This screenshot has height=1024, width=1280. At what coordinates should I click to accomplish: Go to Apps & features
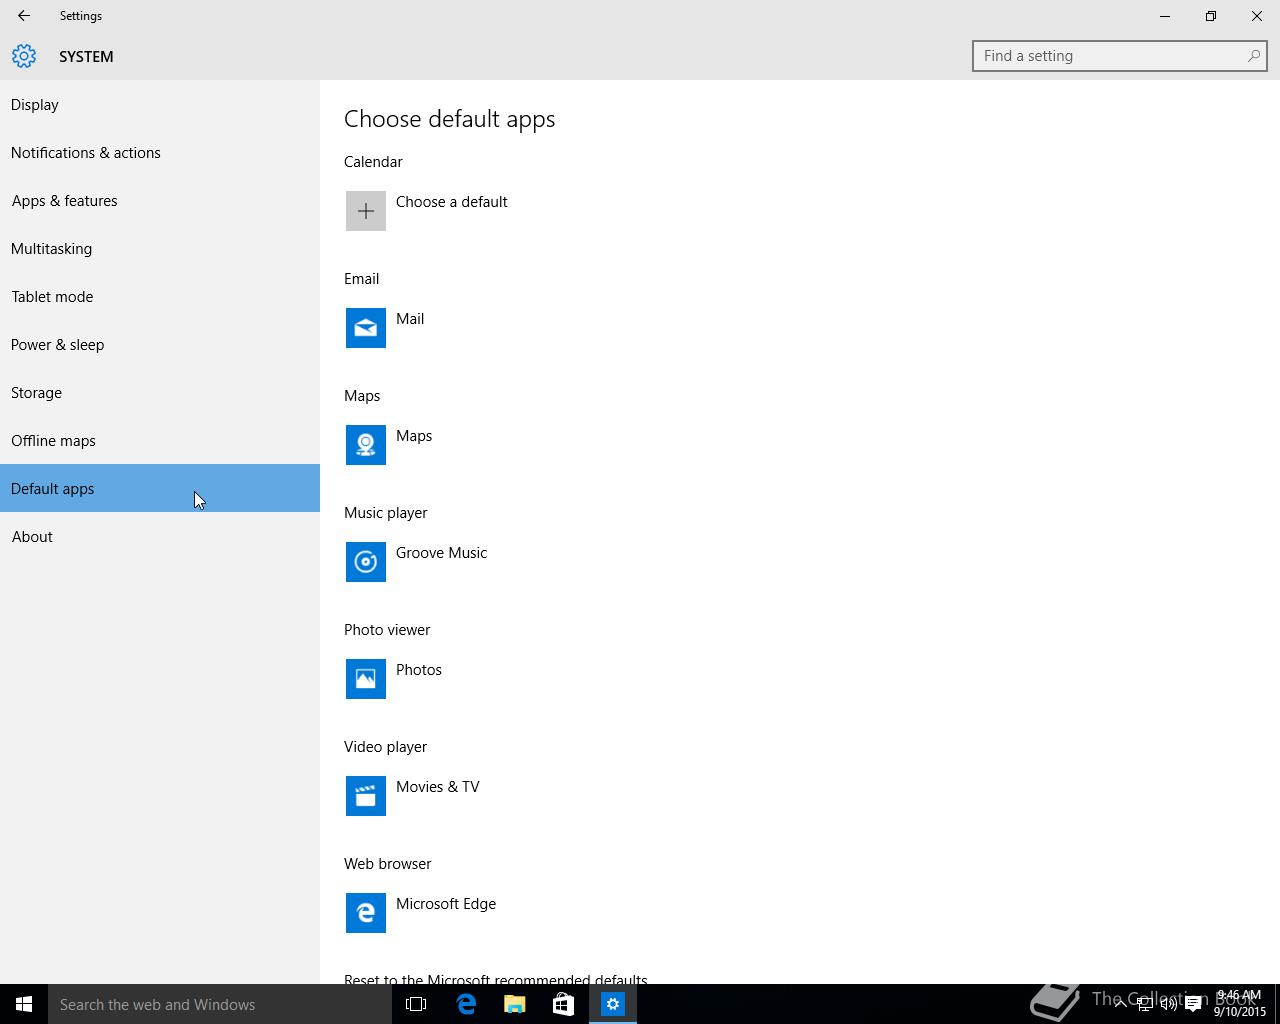click(x=160, y=200)
